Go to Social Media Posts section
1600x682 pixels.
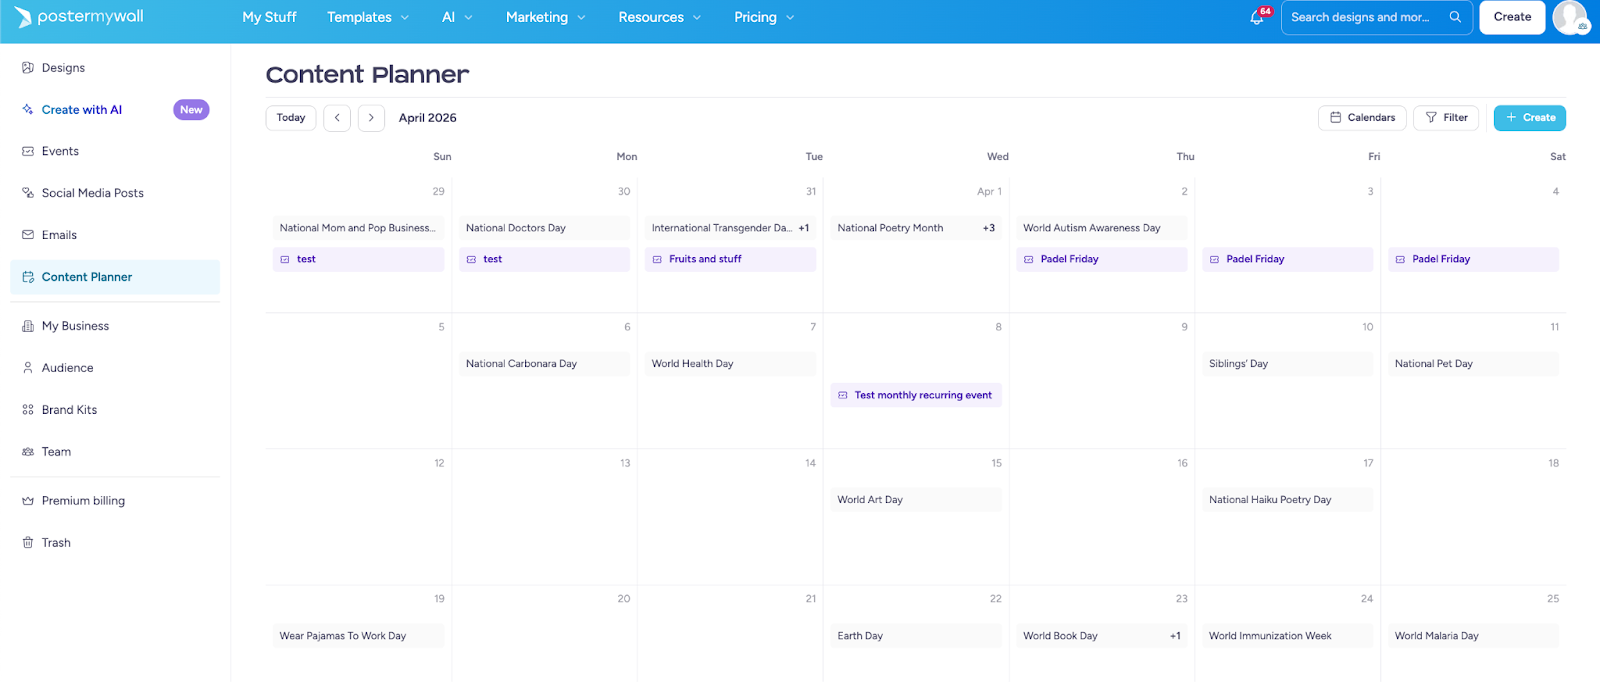tap(92, 193)
